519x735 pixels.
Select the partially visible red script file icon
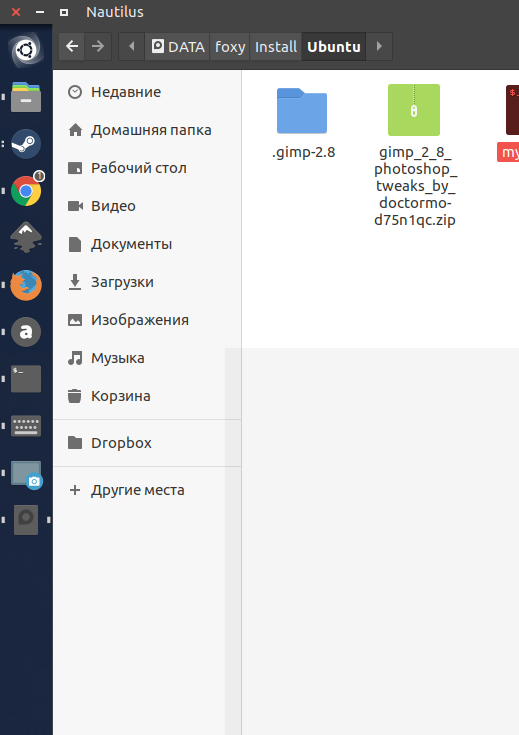pos(512,110)
